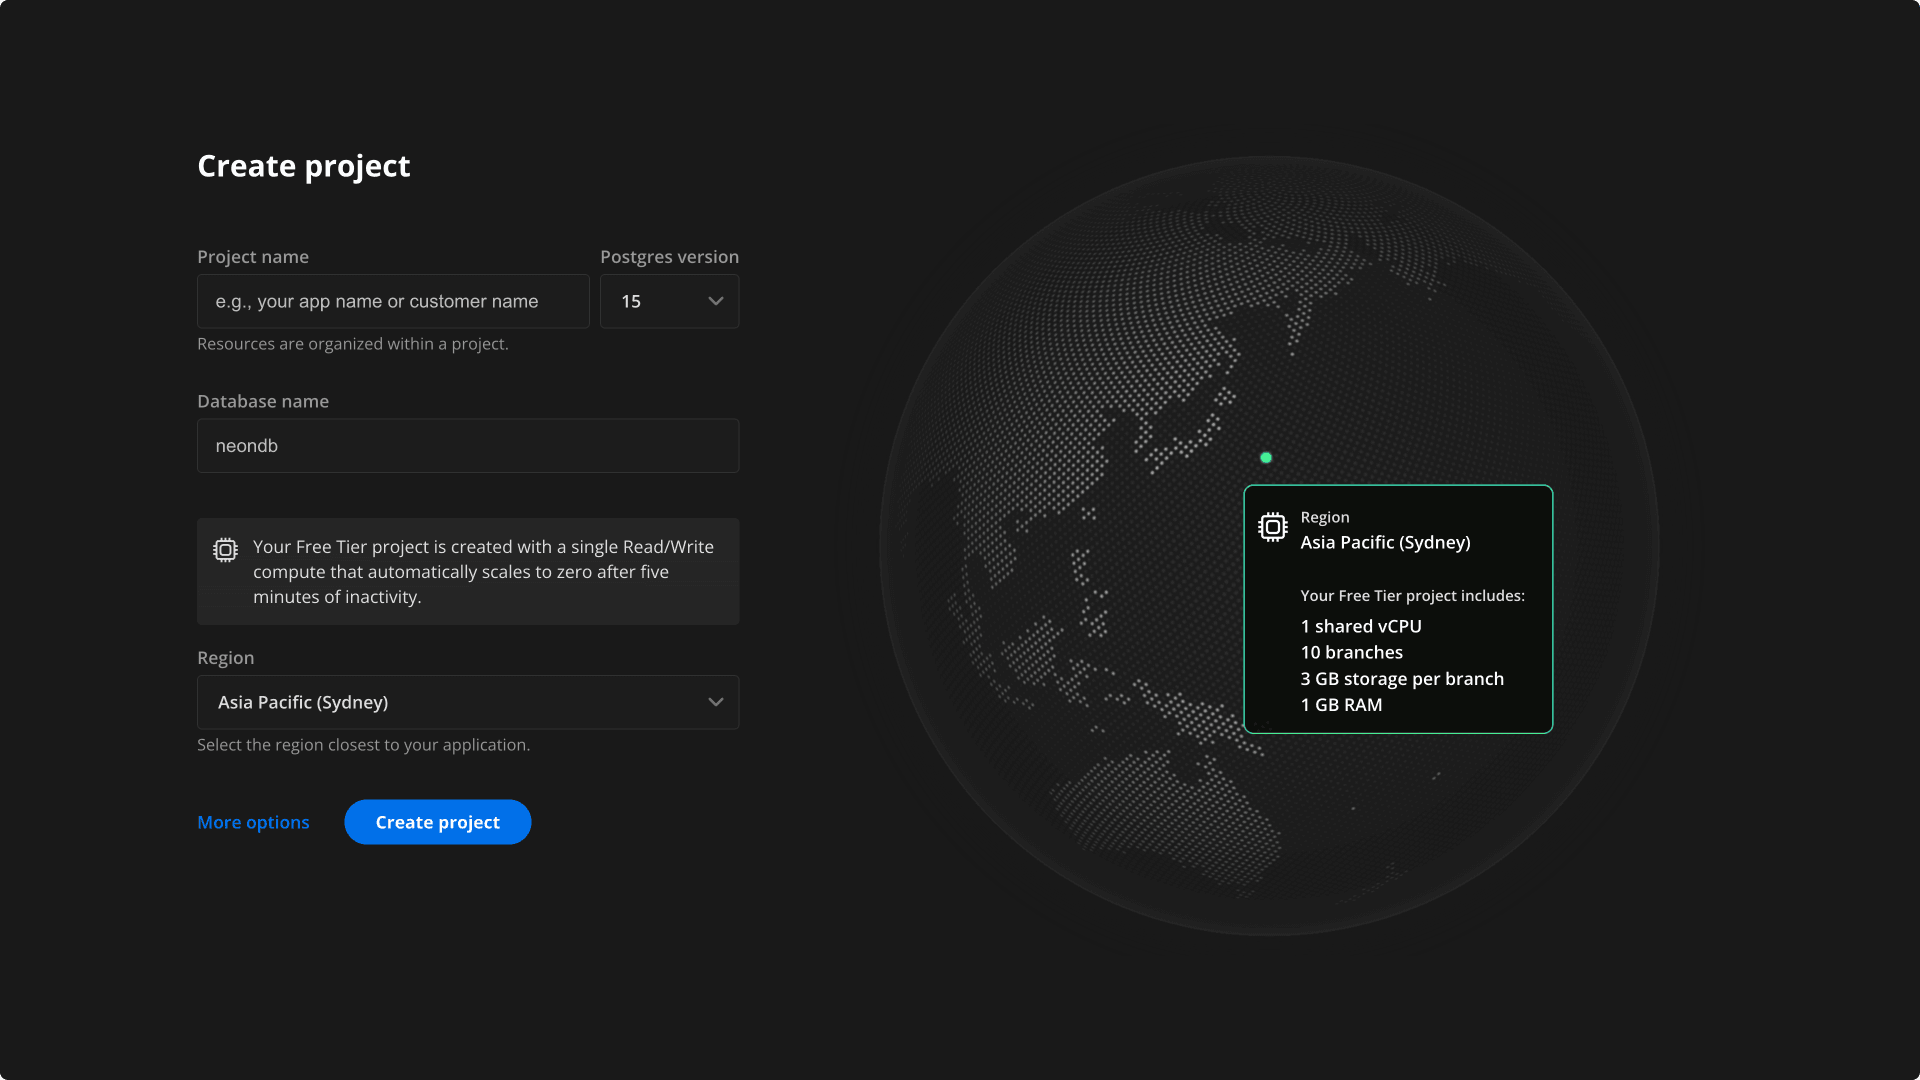Click the Project name input field
The image size is (1920, 1080).
393,301
